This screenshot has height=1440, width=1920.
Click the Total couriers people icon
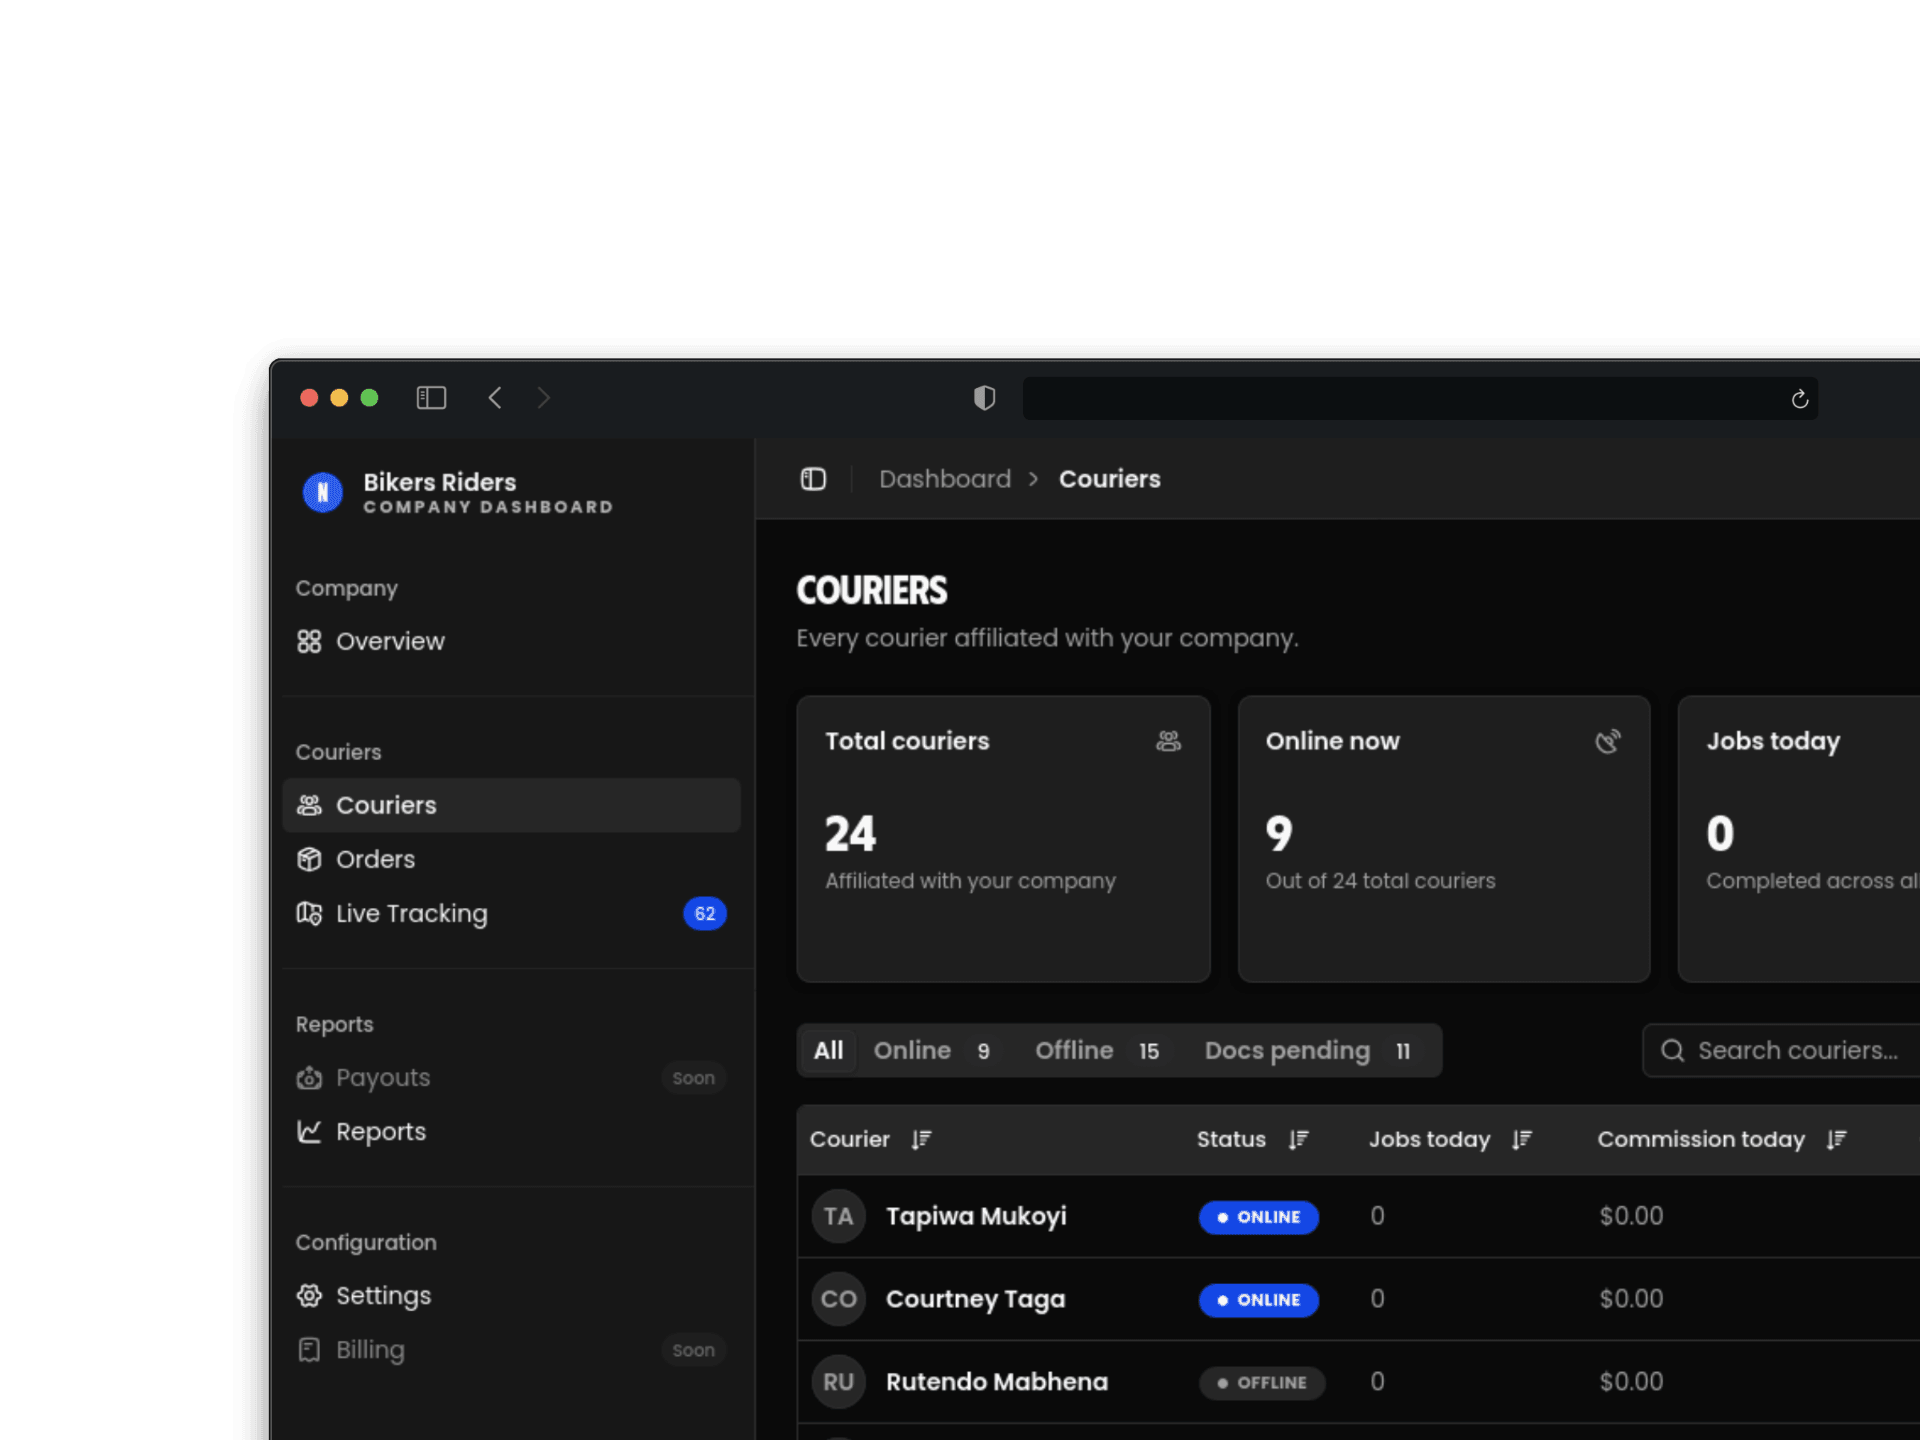pos(1168,741)
